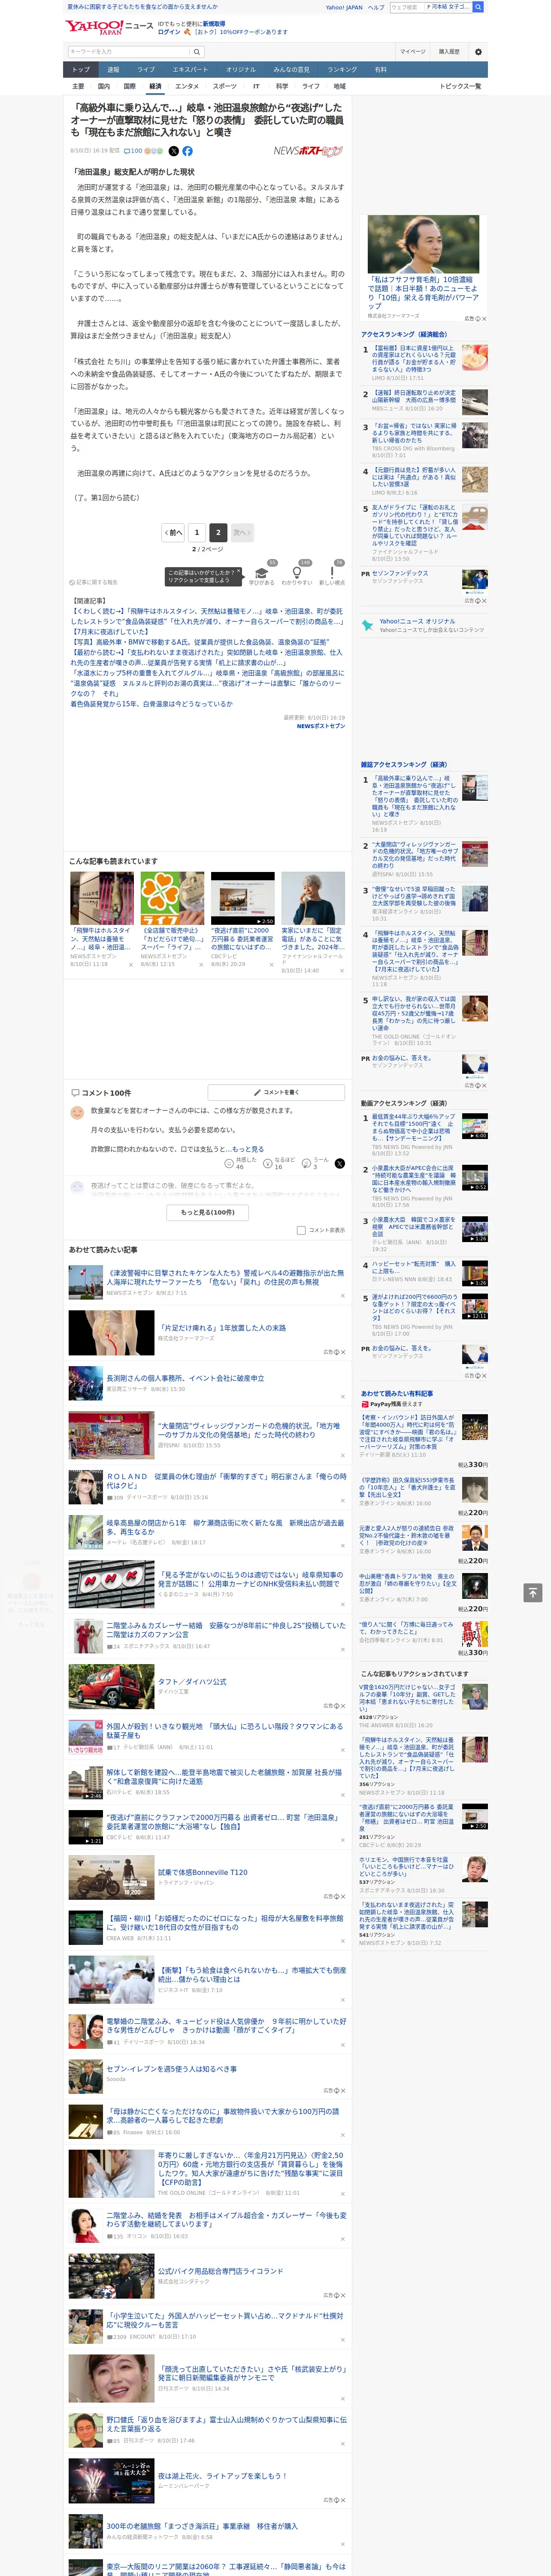The image size is (551, 2576).
Task: Share the article on X below the headline
Action: point(174,151)
